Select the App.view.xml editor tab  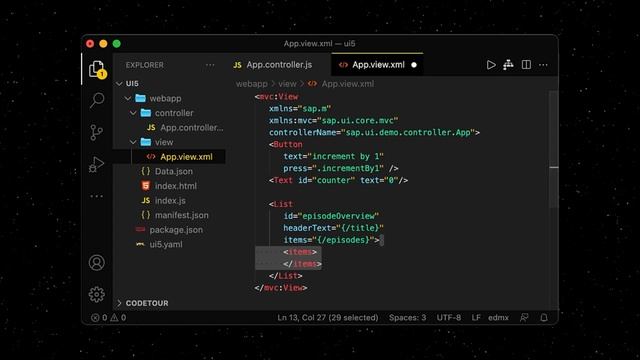point(377,65)
